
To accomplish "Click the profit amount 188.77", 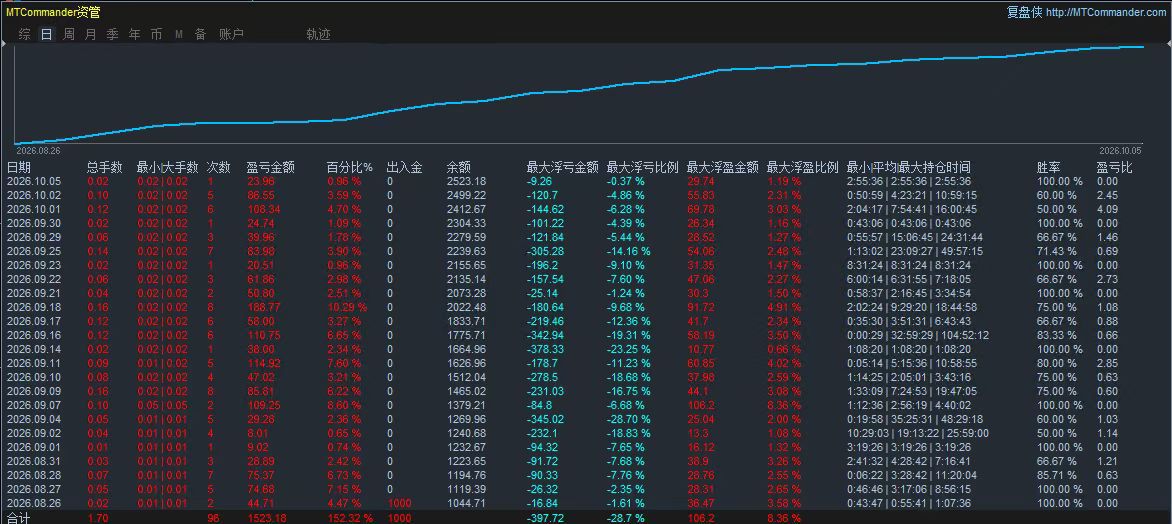I will pos(264,306).
